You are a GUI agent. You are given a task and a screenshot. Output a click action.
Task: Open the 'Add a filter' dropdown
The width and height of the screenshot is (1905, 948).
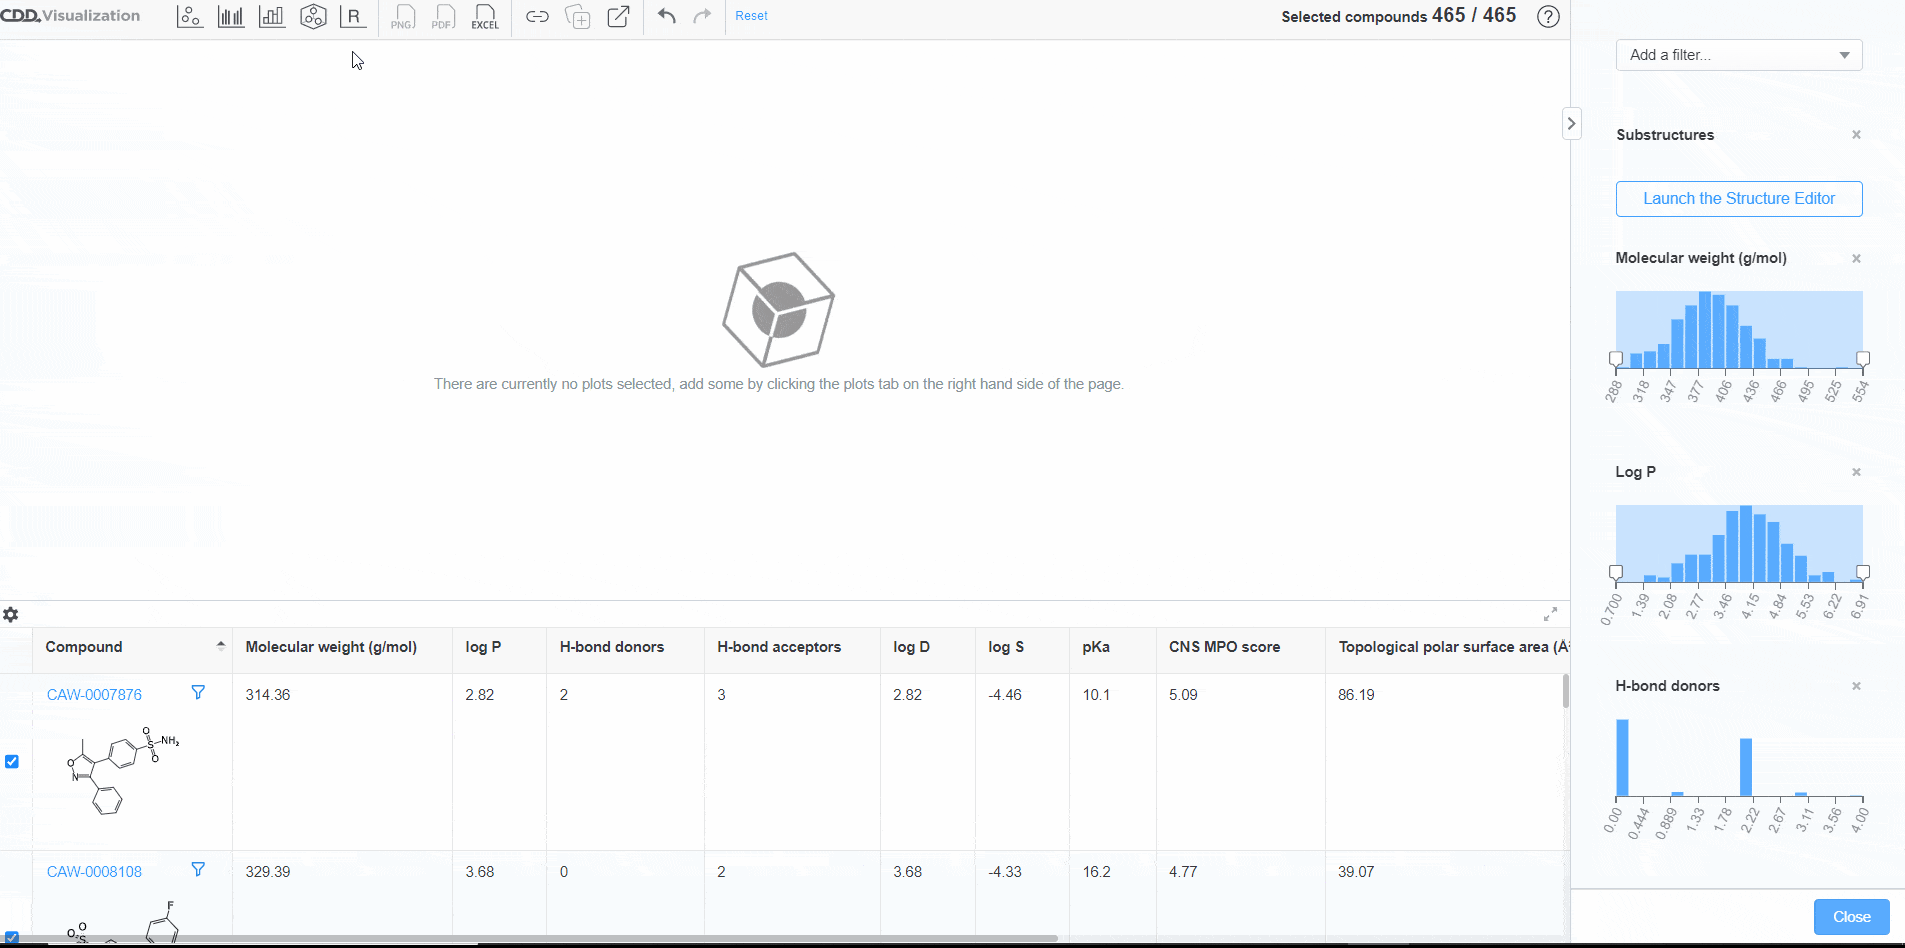(x=1738, y=55)
